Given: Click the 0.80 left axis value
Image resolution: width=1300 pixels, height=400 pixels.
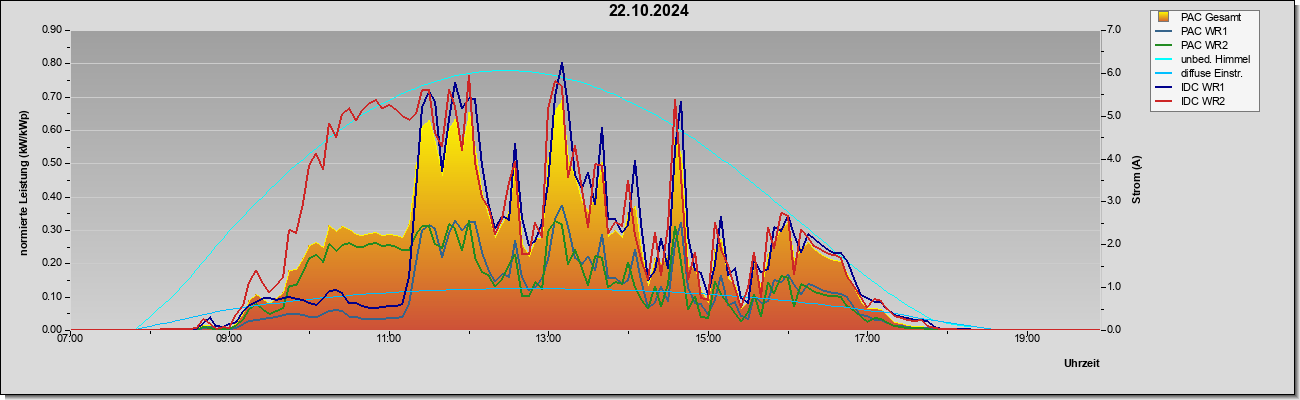Looking at the screenshot, I should (x=52, y=63).
